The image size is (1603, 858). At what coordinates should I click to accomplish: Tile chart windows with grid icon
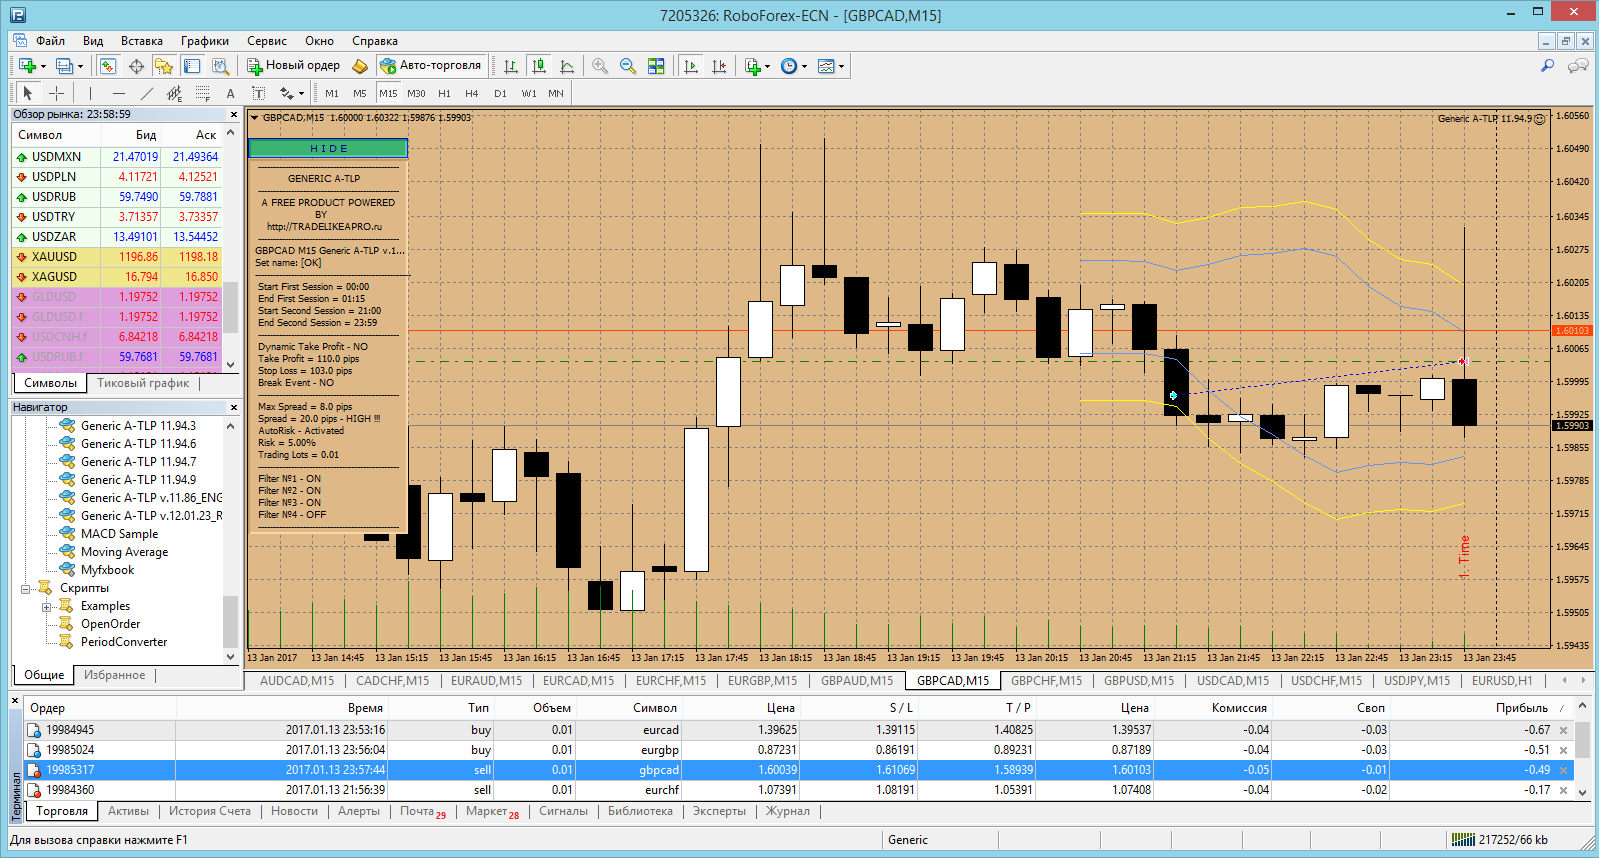[656, 66]
